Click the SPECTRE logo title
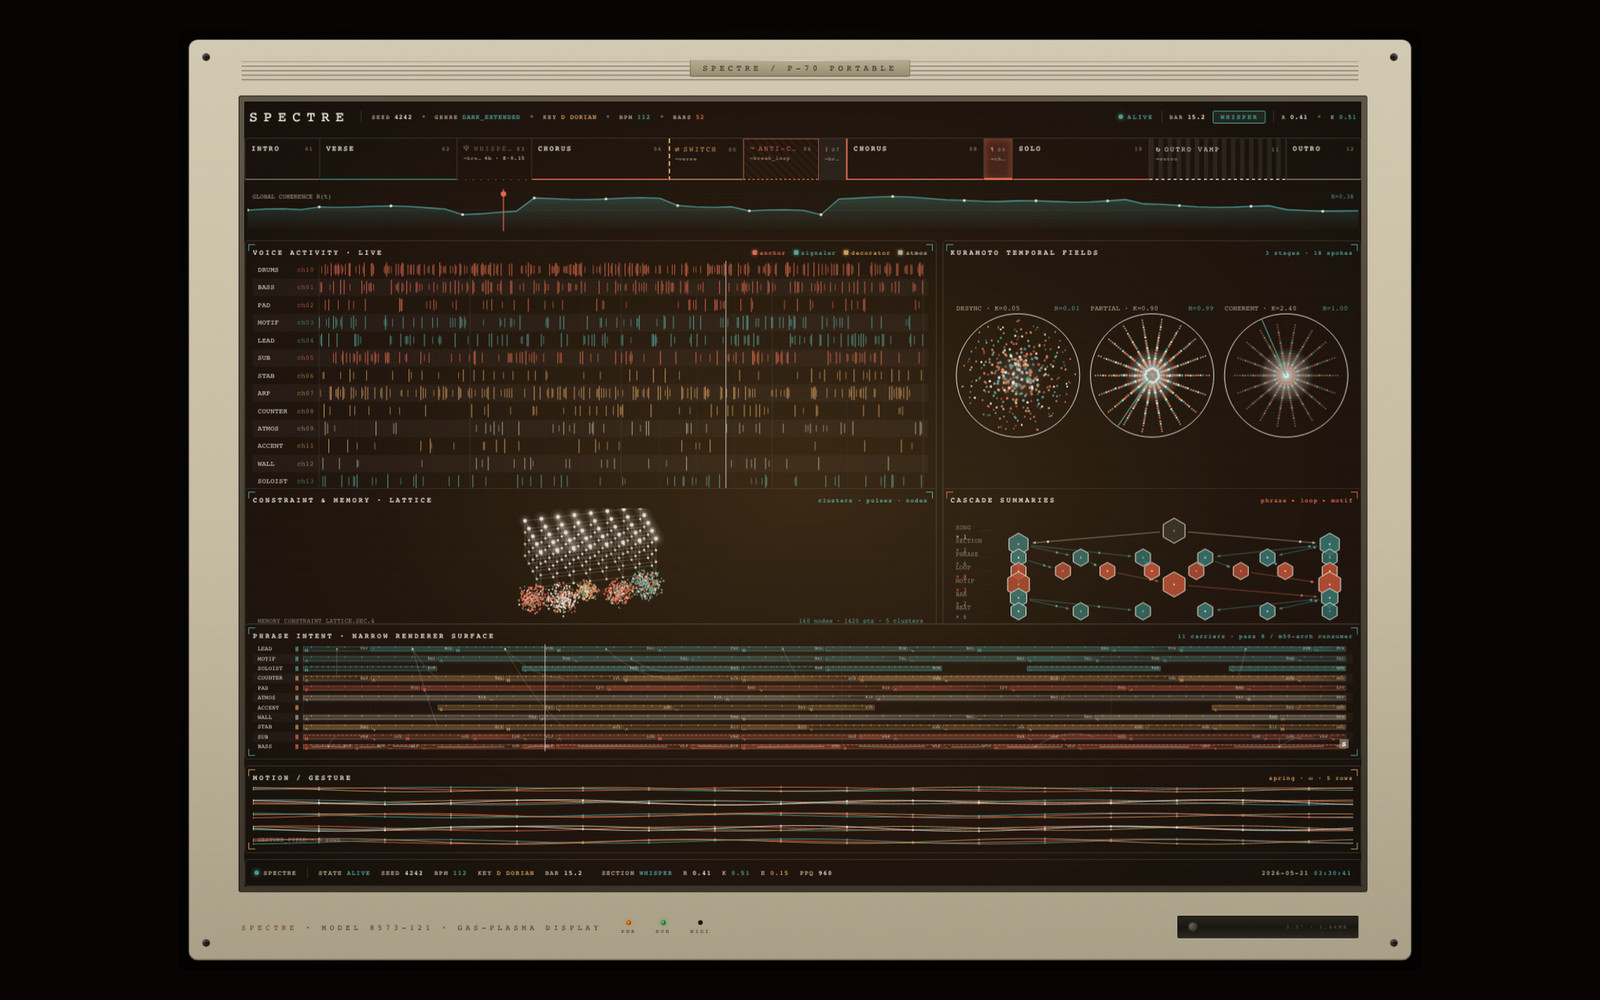The image size is (1600, 1000). pos(297,117)
